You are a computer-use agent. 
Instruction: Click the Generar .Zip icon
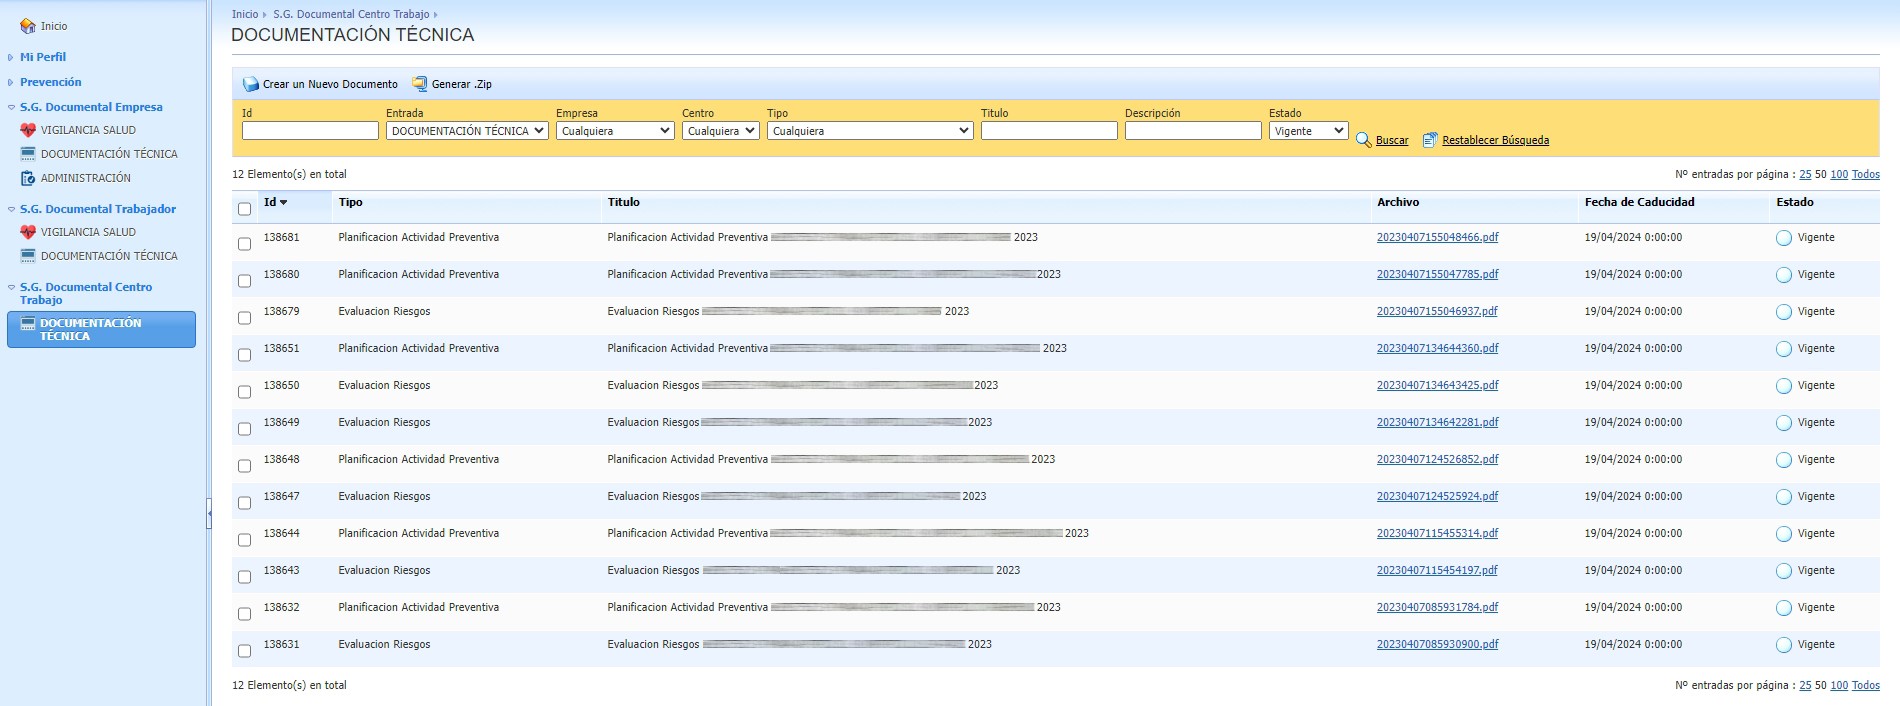coord(420,84)
